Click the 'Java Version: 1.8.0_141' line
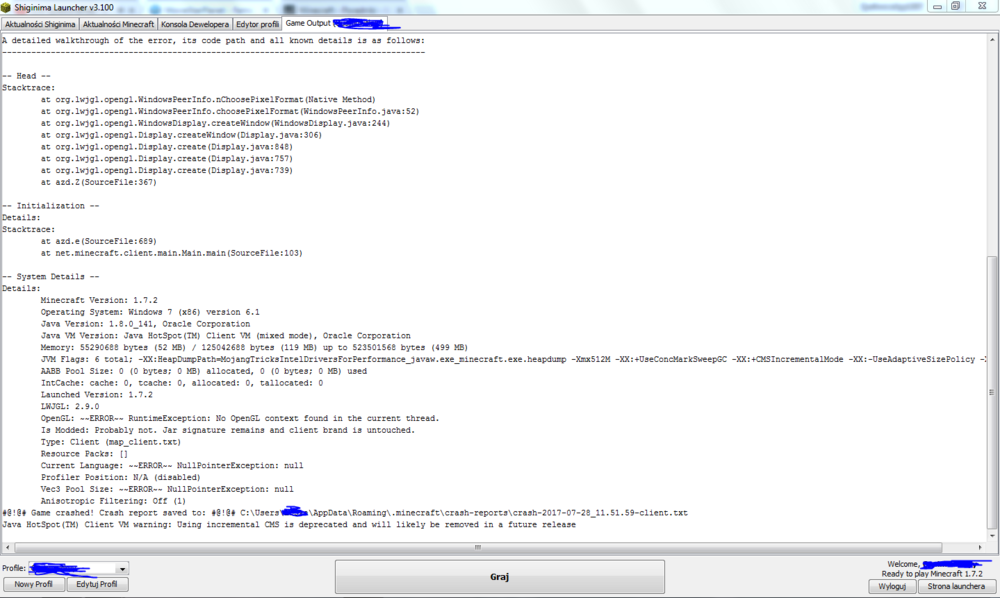1000x598 pixels. (x=145, y=324)
